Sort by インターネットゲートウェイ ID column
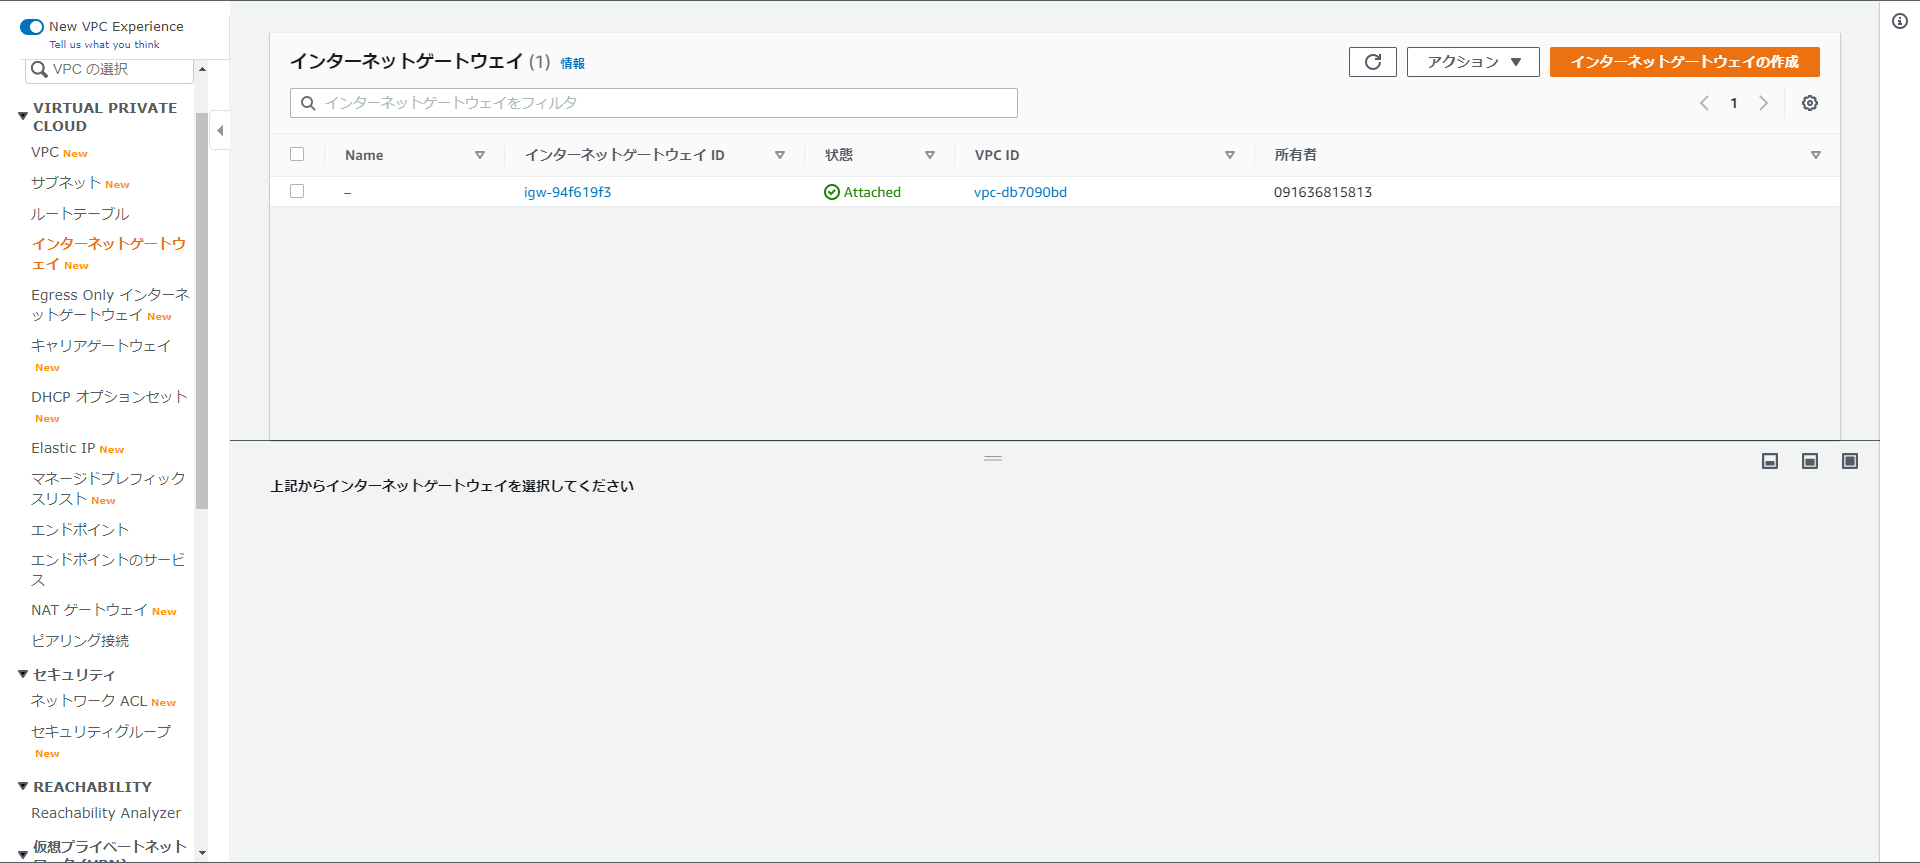 pyautogui.click(x=780, y=155)
